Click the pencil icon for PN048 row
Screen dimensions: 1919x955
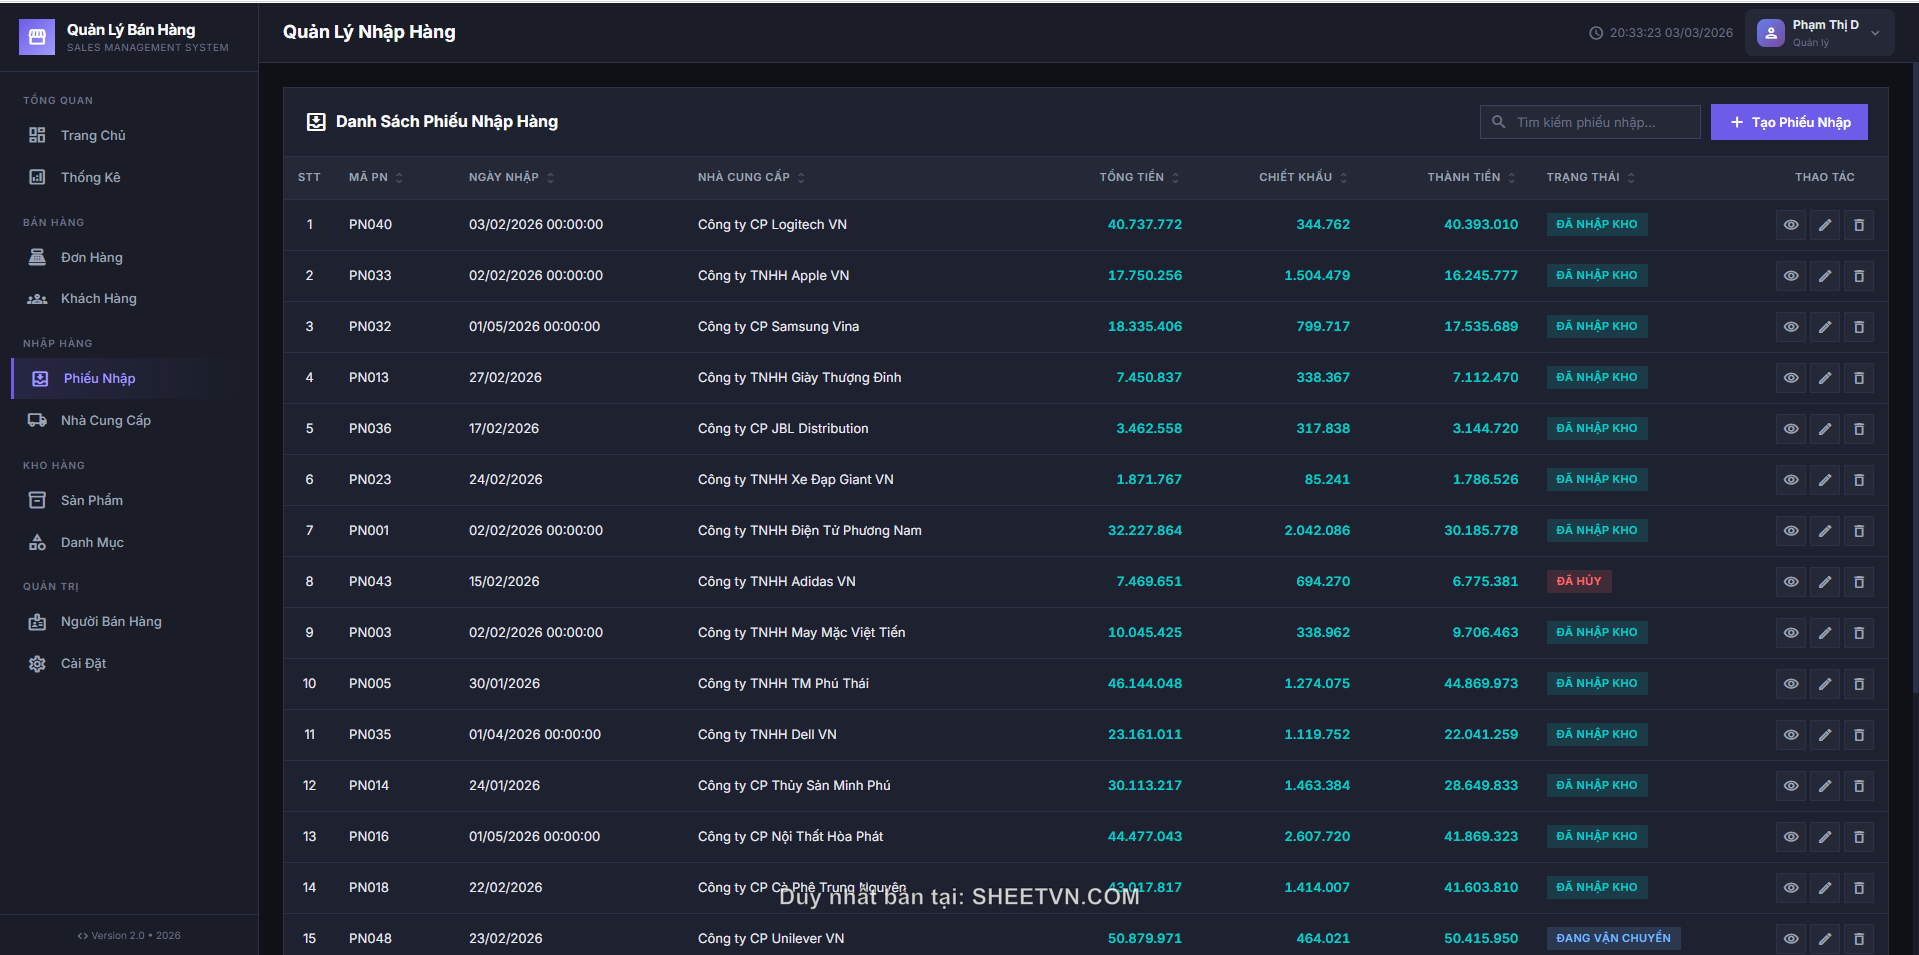tap(1824, 939)
